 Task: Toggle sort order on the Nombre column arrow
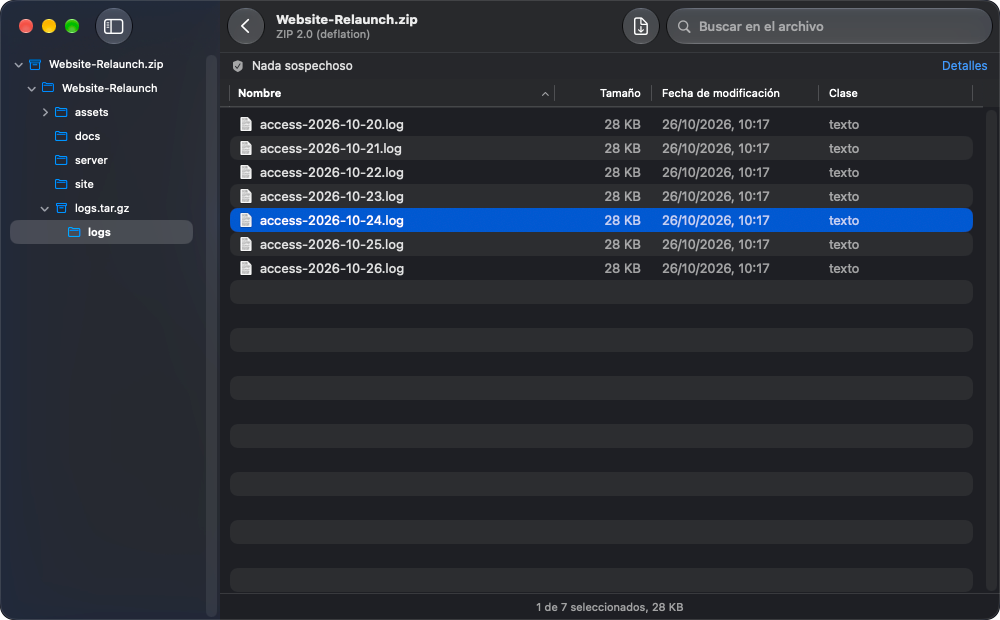click(545, 94)
